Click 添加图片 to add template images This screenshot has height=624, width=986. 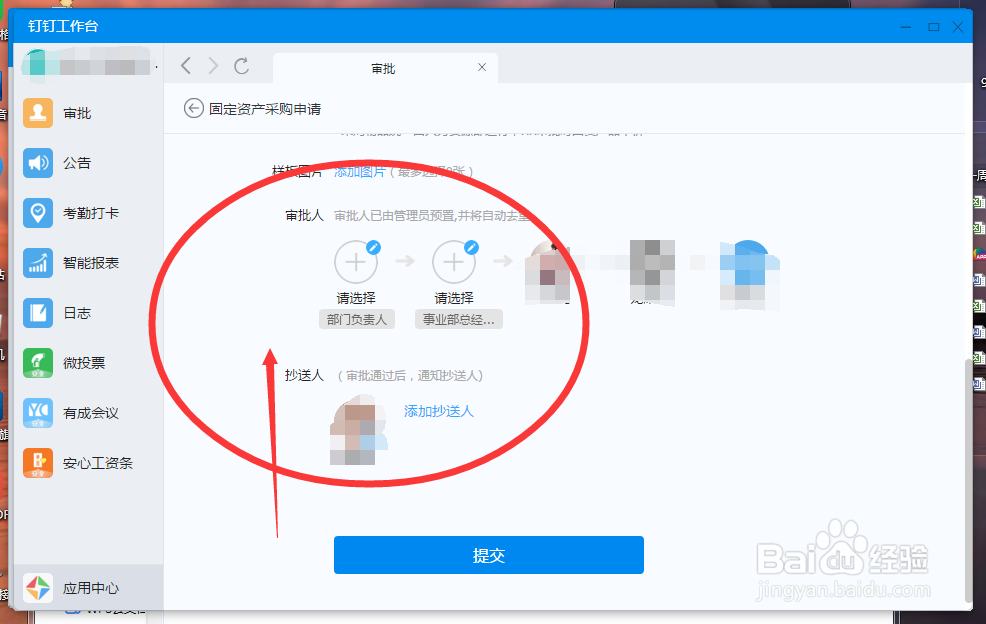[360, 171]
